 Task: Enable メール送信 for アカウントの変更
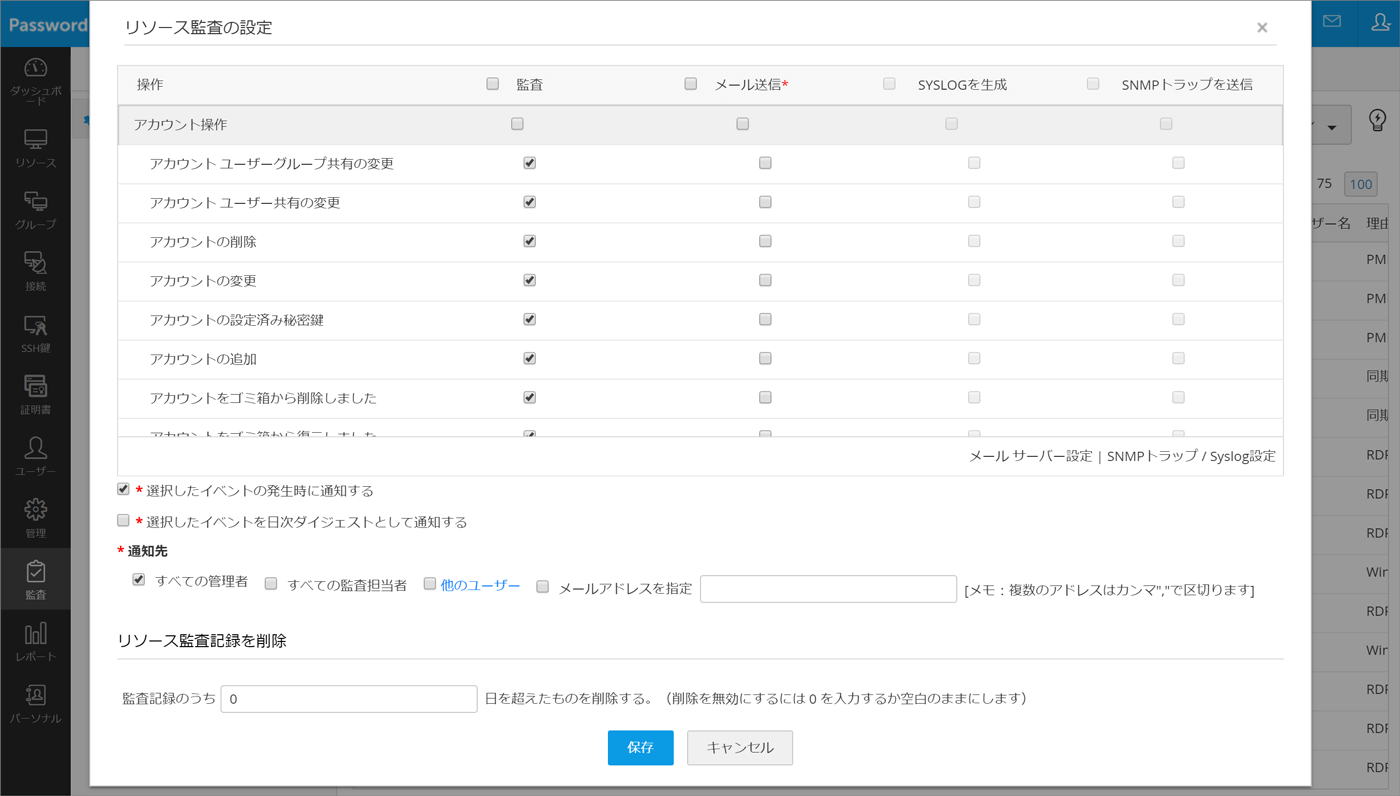[x=765, y=280]
